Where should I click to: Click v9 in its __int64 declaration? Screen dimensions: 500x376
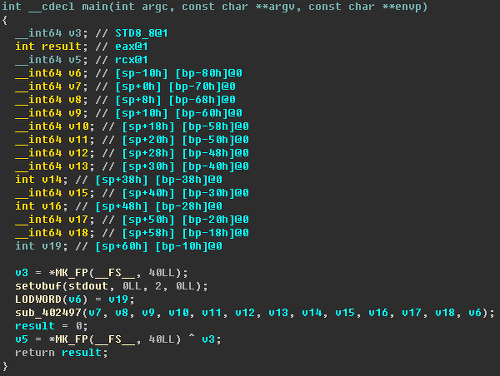(x=75, y=113)
